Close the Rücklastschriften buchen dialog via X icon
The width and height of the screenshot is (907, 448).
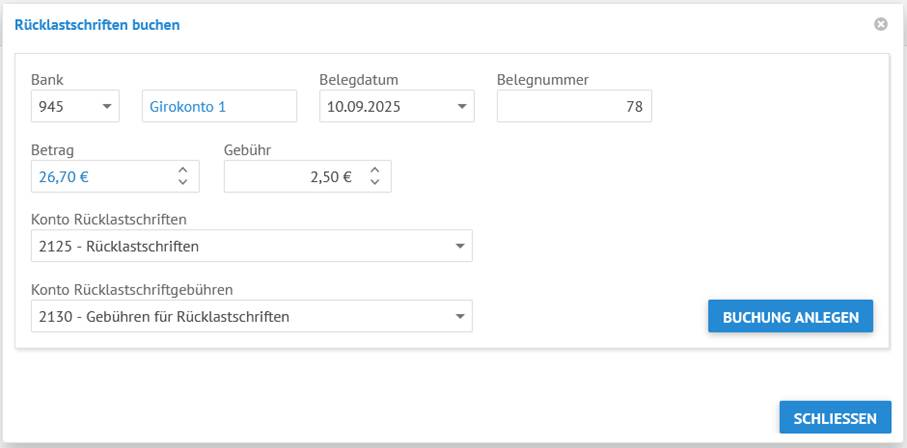coord(881,24)
